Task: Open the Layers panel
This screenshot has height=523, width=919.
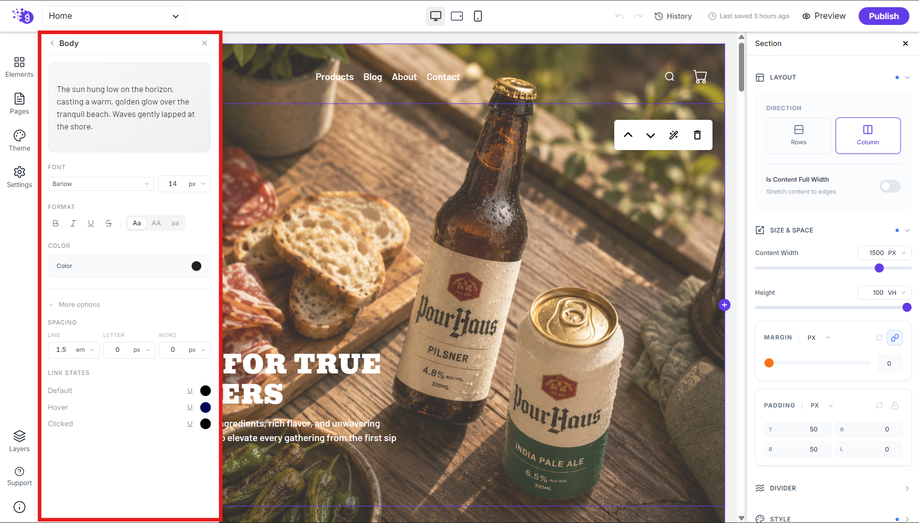Action: click(19, 441)
